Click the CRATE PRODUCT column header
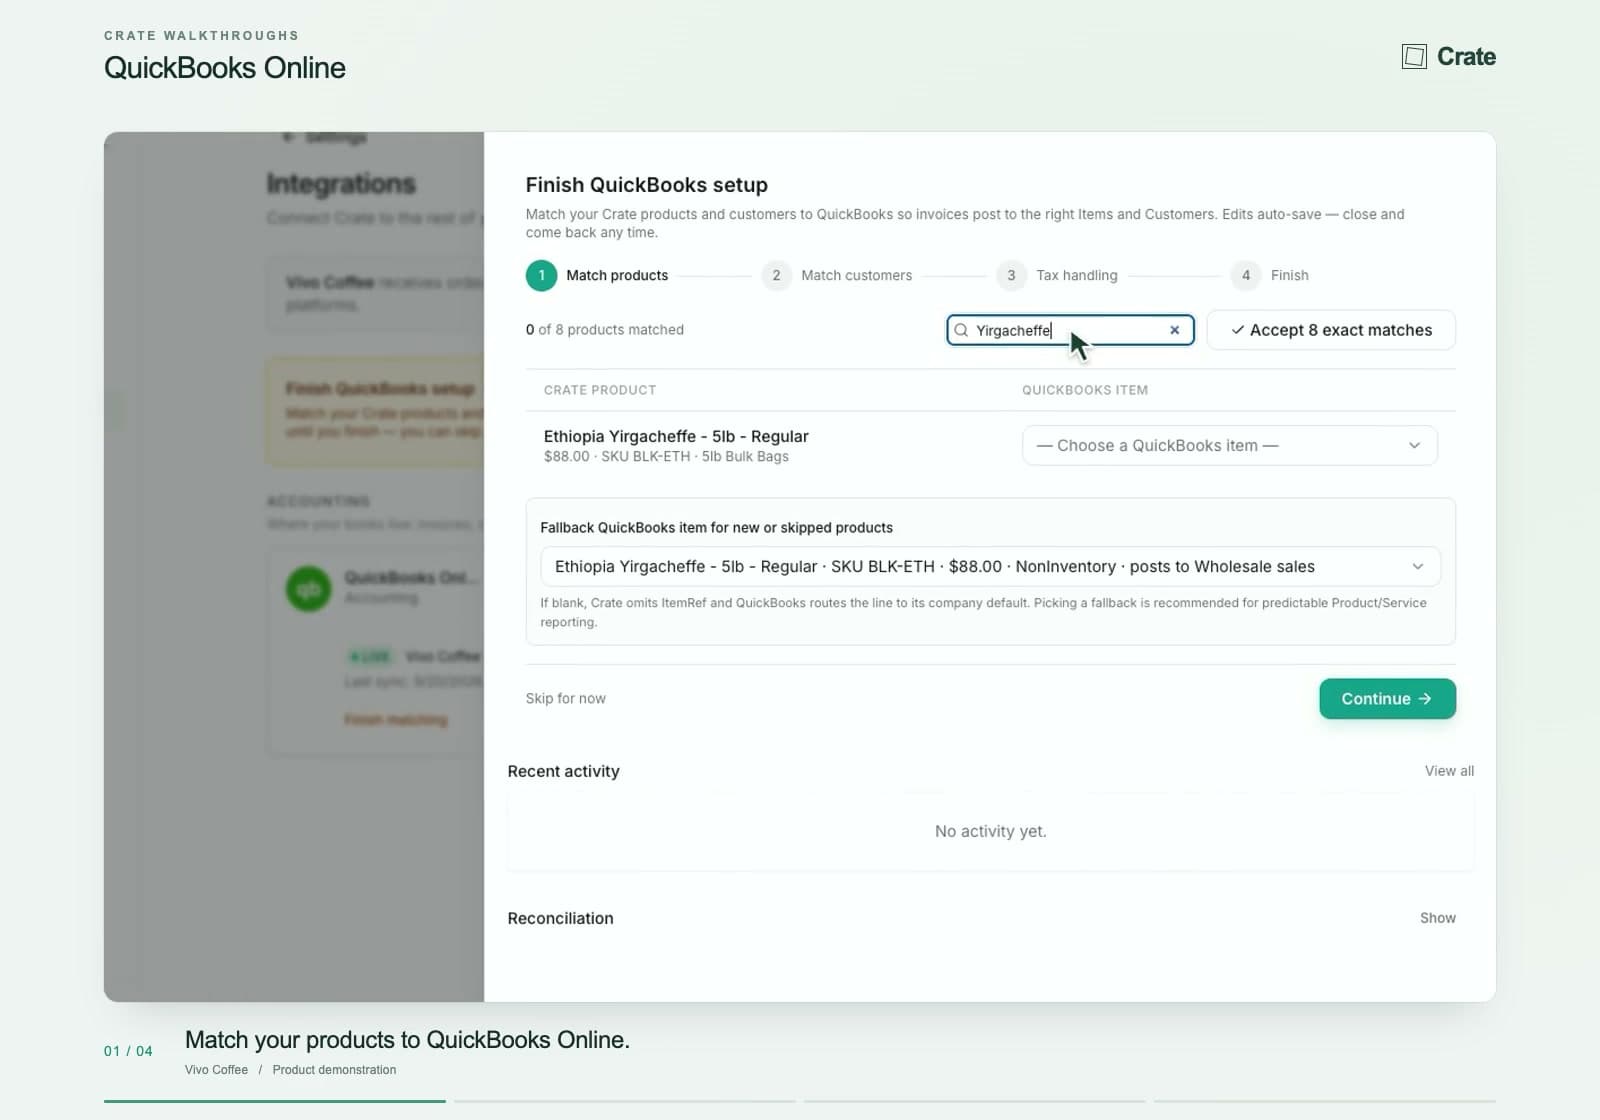This screenshot has height=1120, width=1600. [x=600, y=390]
